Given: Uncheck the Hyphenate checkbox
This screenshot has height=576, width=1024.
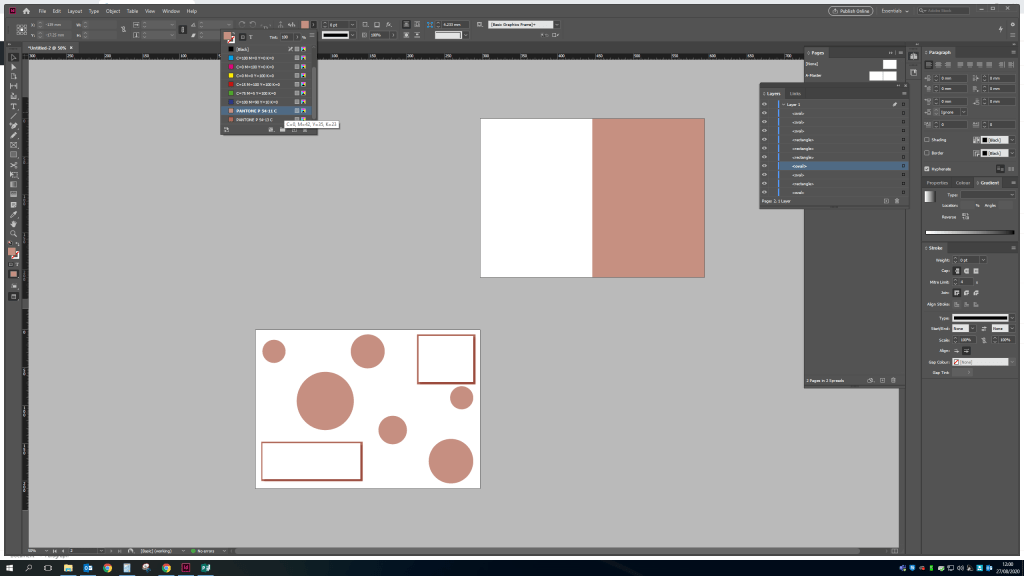Looking at the screenshot, I should 927,169.
